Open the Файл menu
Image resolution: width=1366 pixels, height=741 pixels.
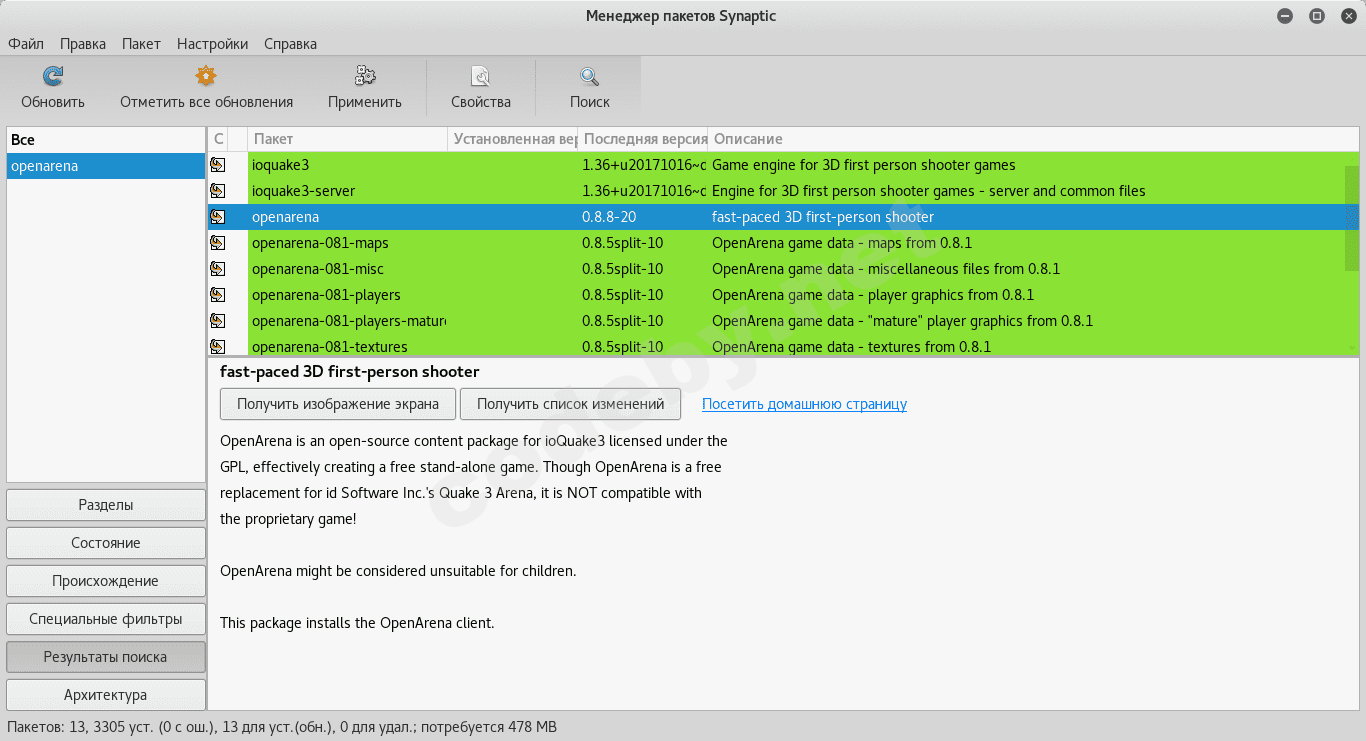pos(26,44)
